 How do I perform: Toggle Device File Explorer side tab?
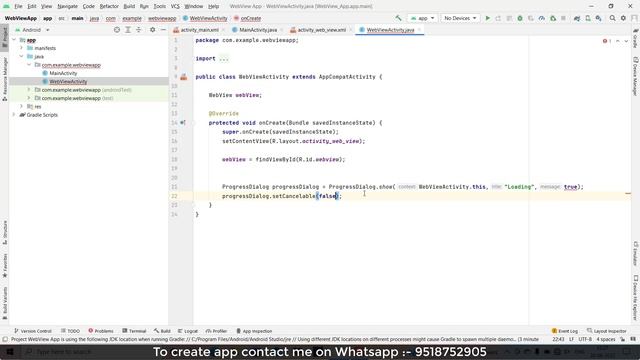[636, 297]
